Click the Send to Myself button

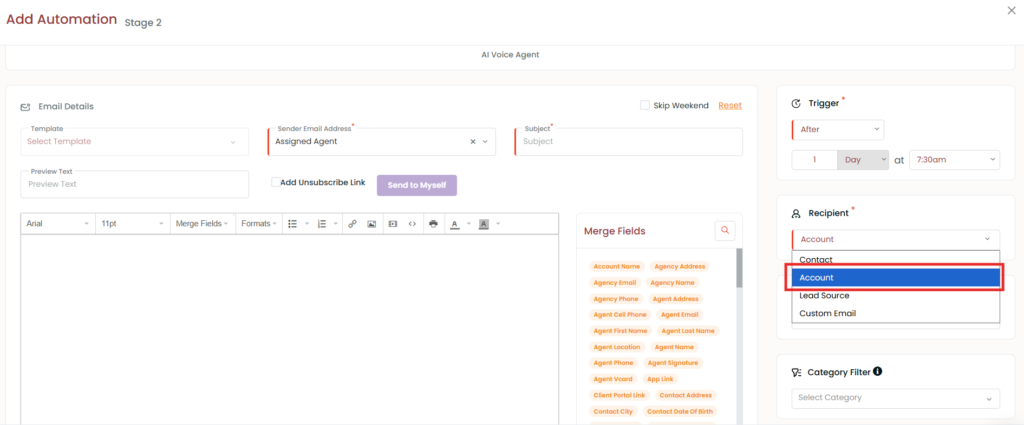[x=417, y=185]
